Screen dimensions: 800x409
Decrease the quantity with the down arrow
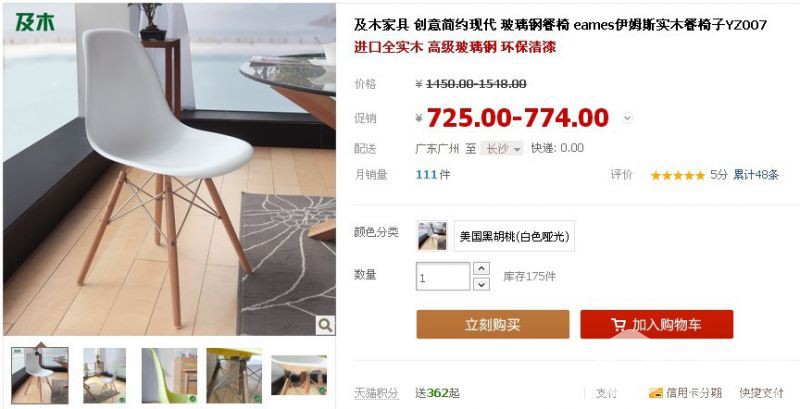click(x=481, y=284)
